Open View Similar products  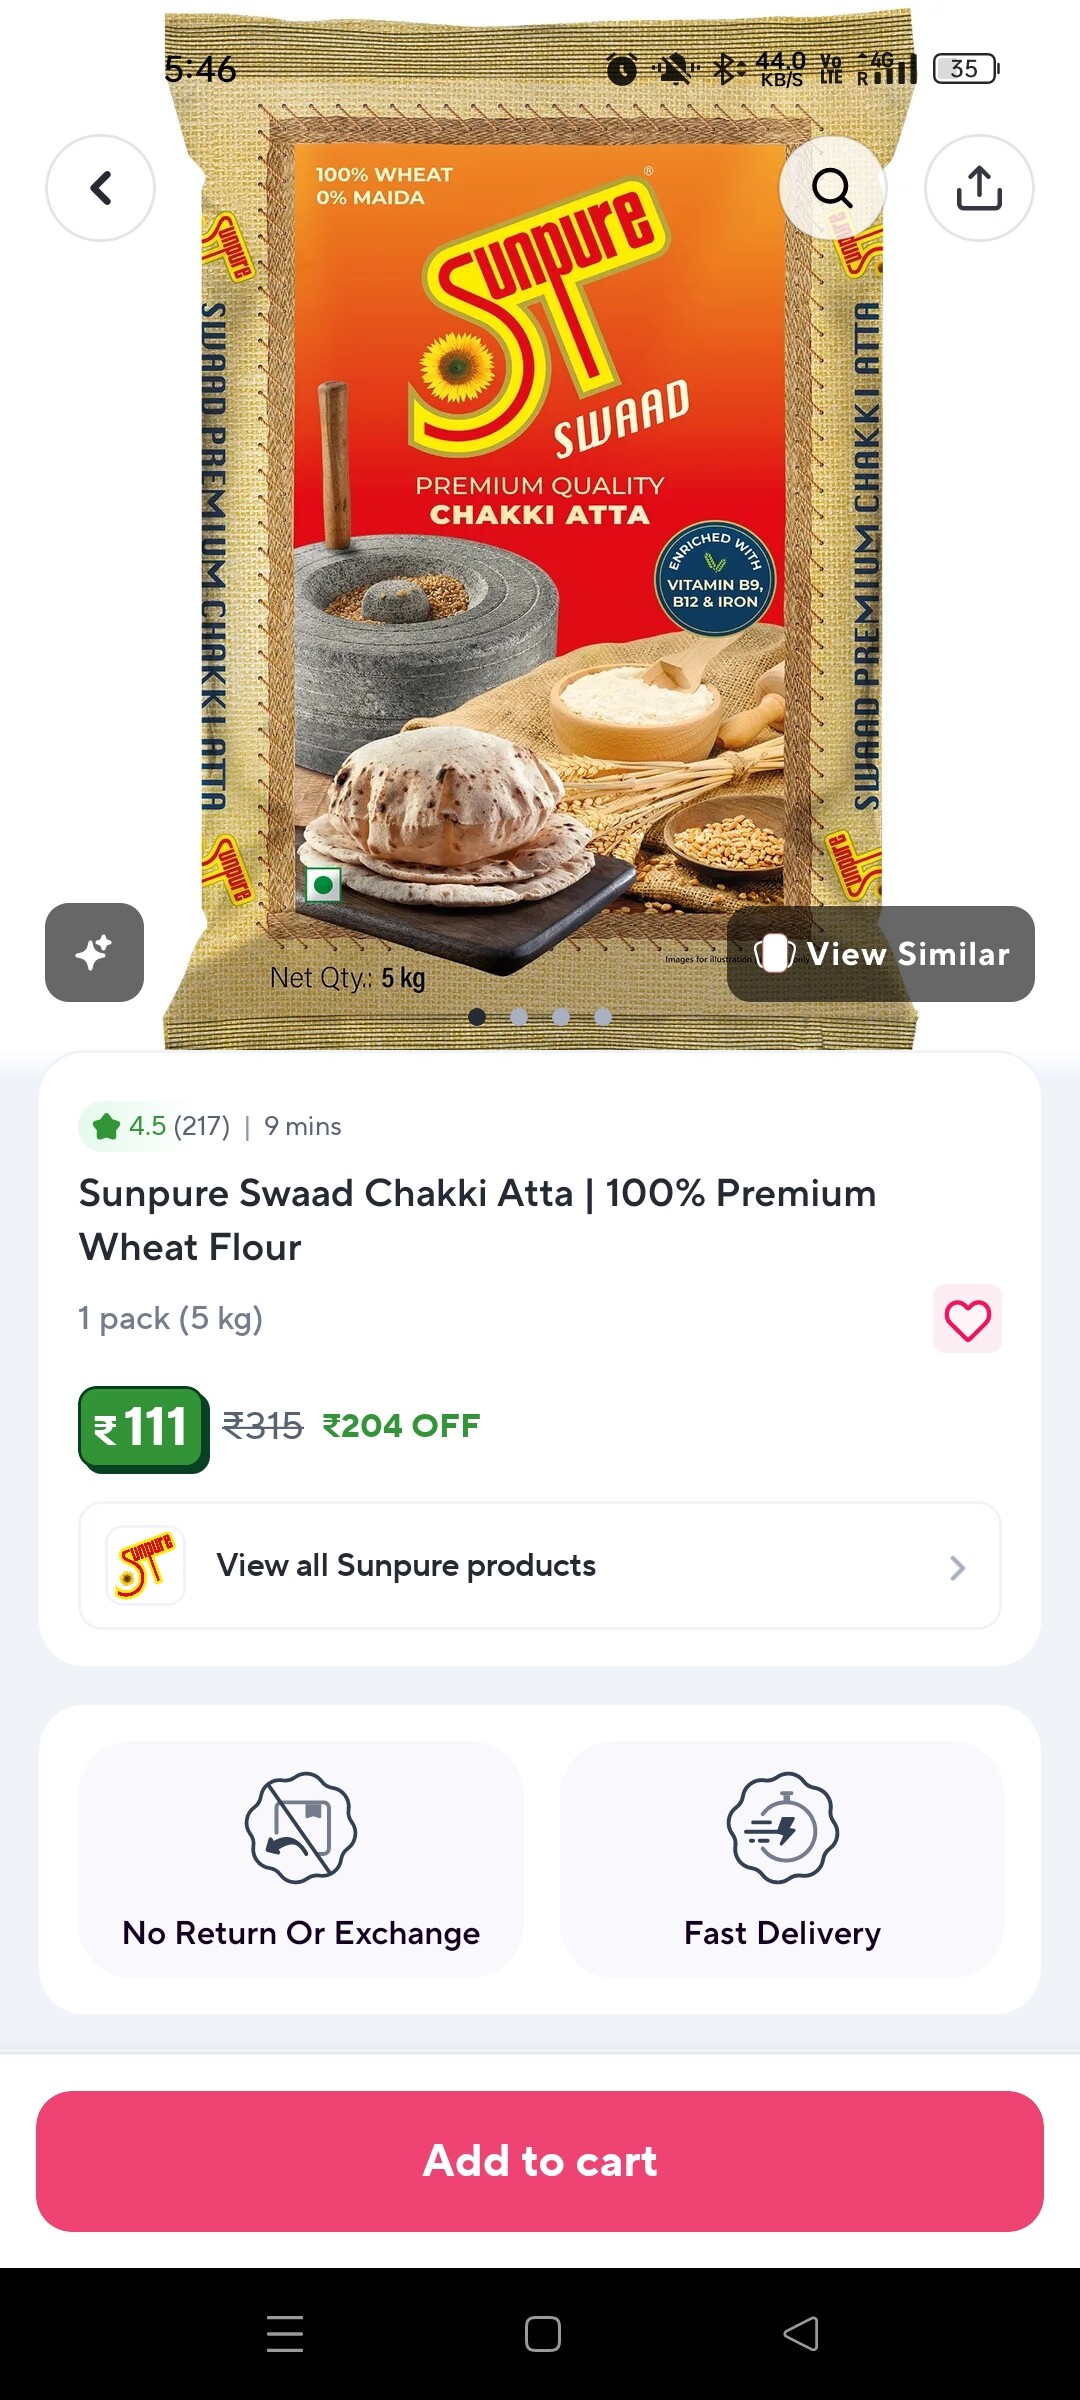[x=881, y=954]
